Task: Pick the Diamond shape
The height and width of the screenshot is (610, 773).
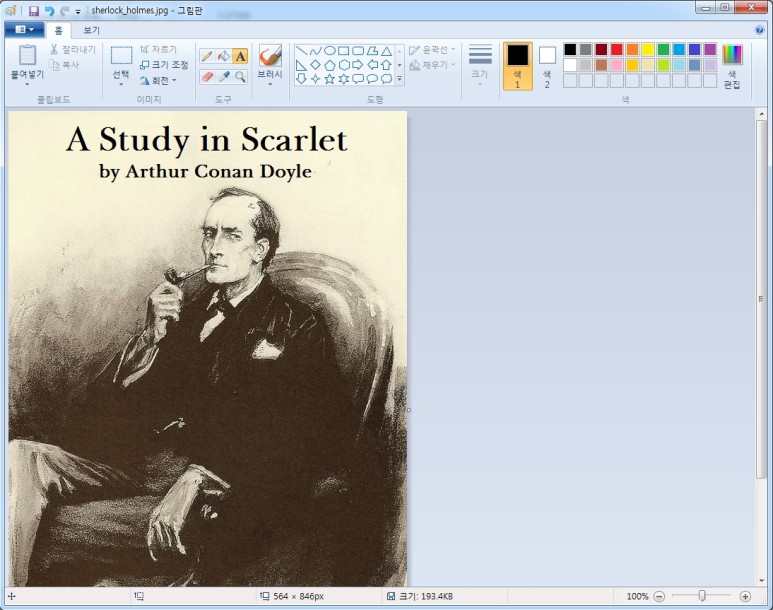Action: (x=316, y=65)
